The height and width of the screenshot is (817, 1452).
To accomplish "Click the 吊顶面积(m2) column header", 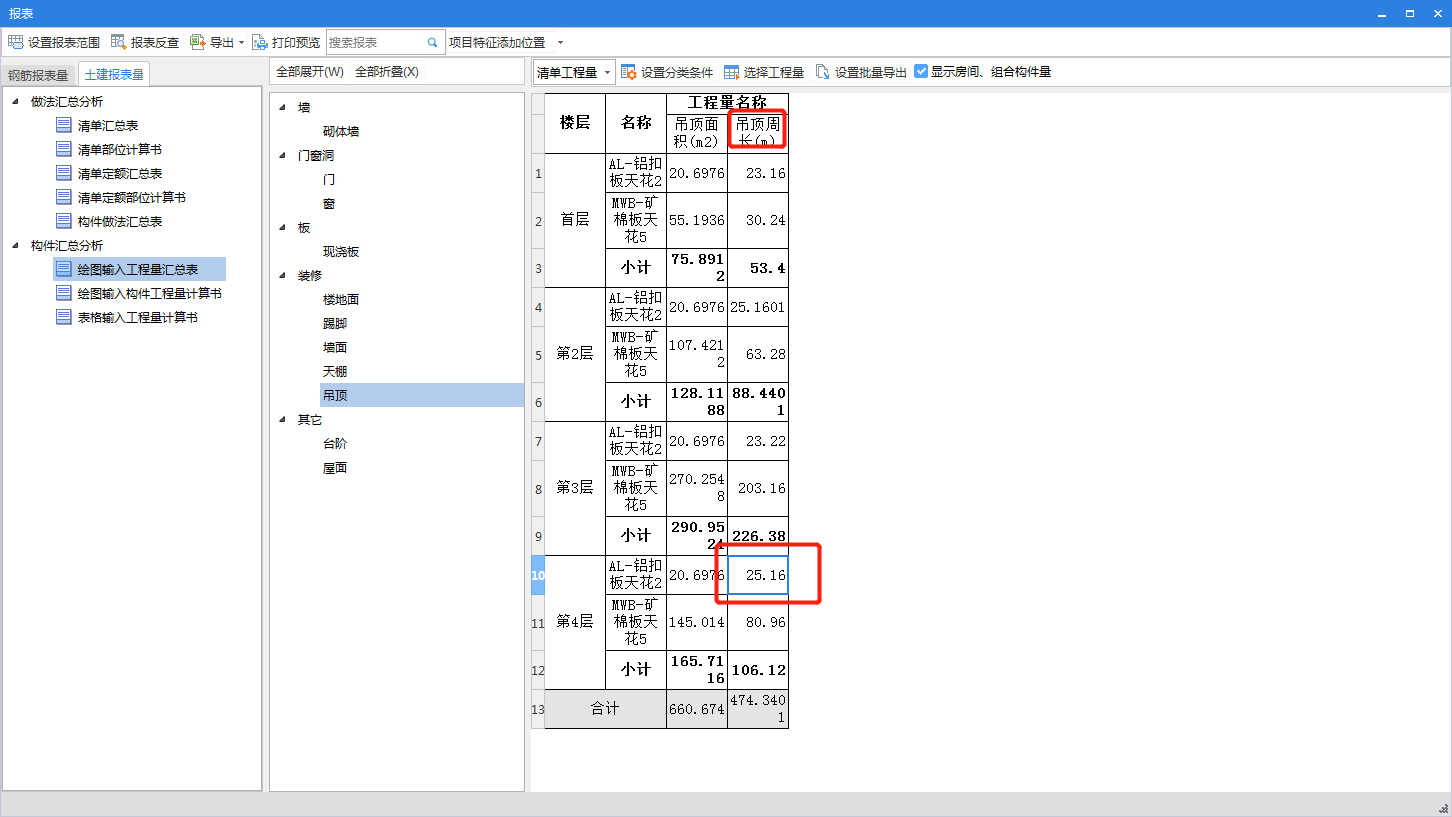I will (x=697, y=132).
